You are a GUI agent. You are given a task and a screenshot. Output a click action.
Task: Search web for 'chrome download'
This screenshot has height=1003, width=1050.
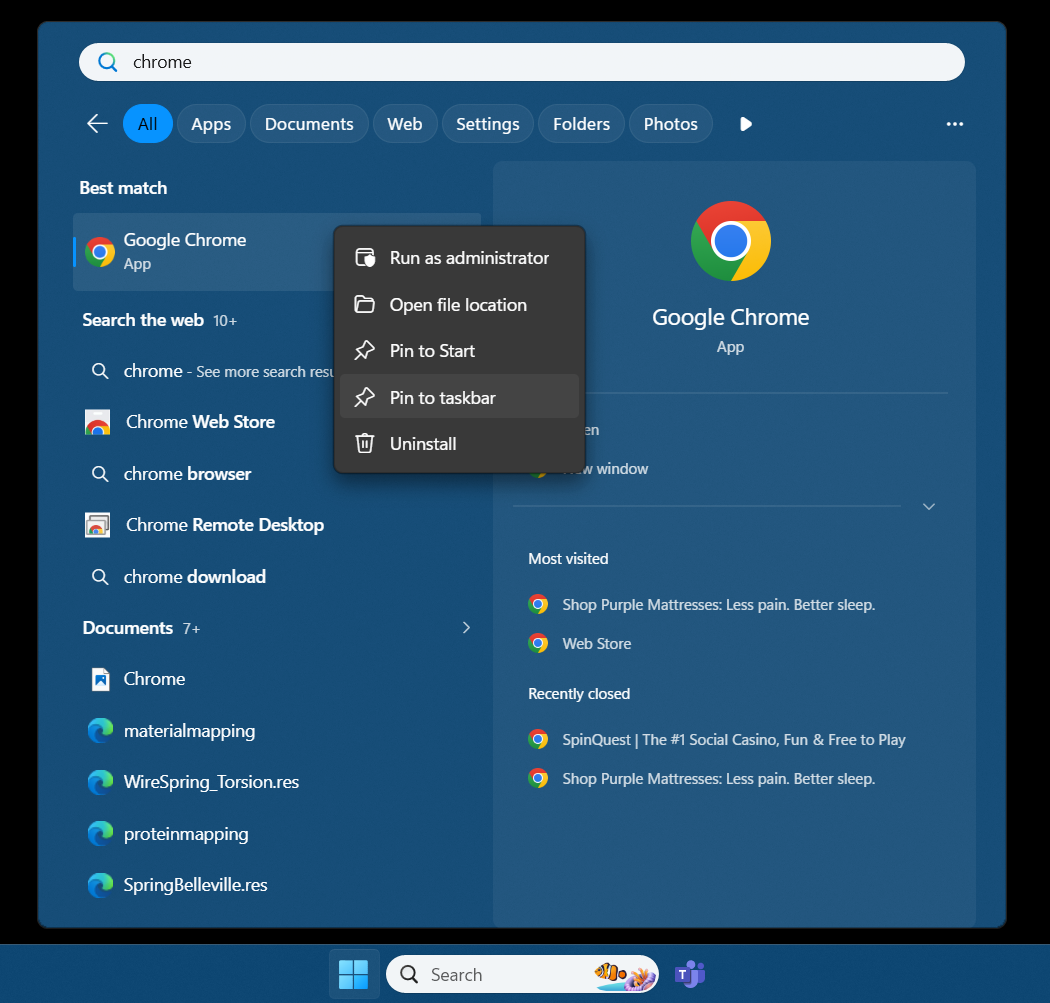click(276, 576)
